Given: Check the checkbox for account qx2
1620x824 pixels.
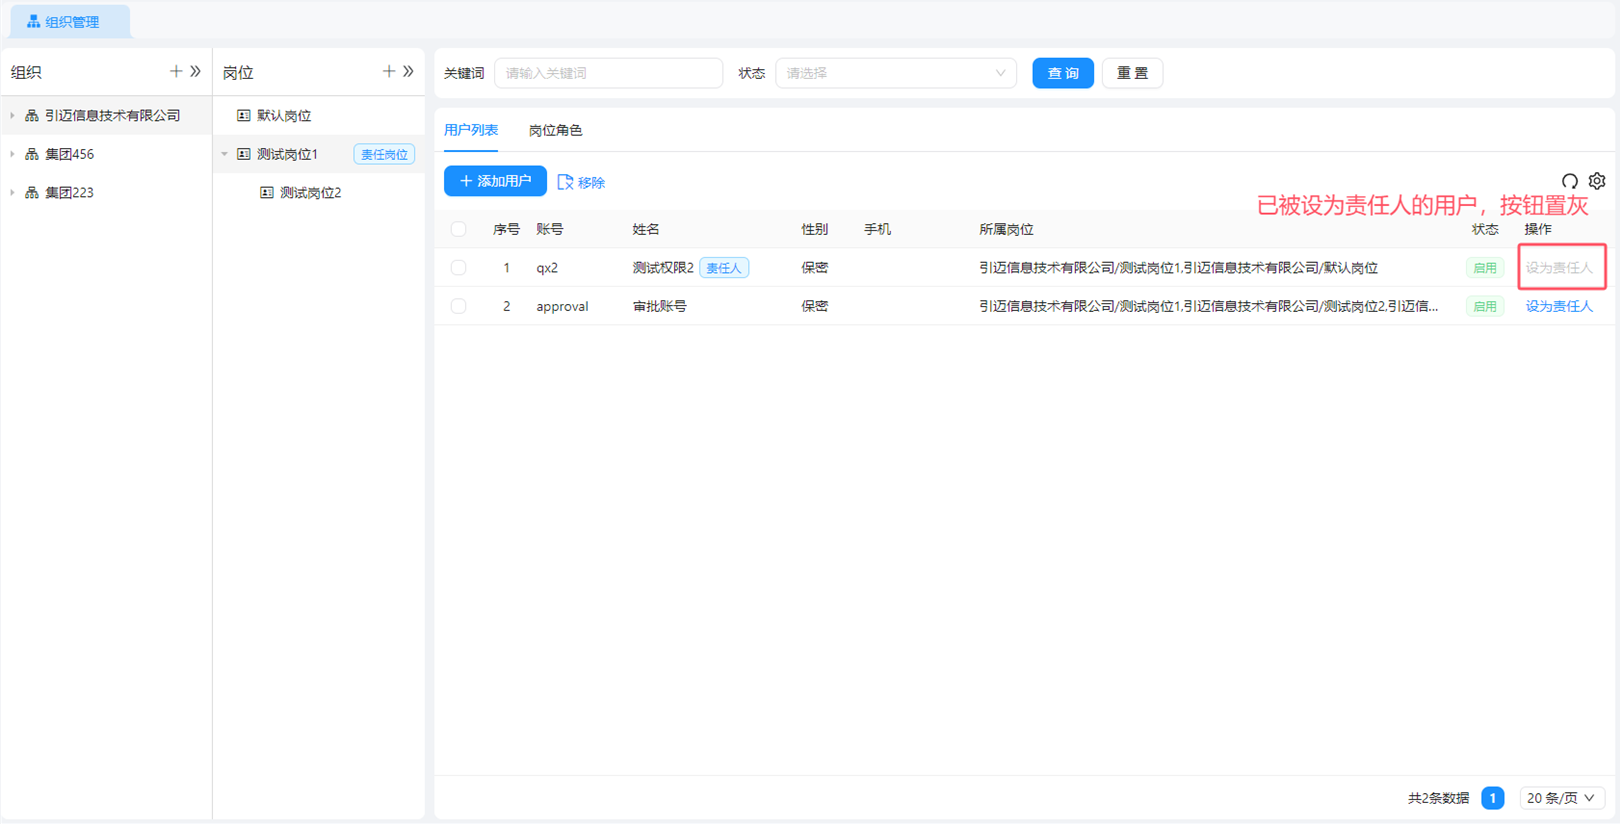Looking at the screenshot, I should click(x=458, y=268).
